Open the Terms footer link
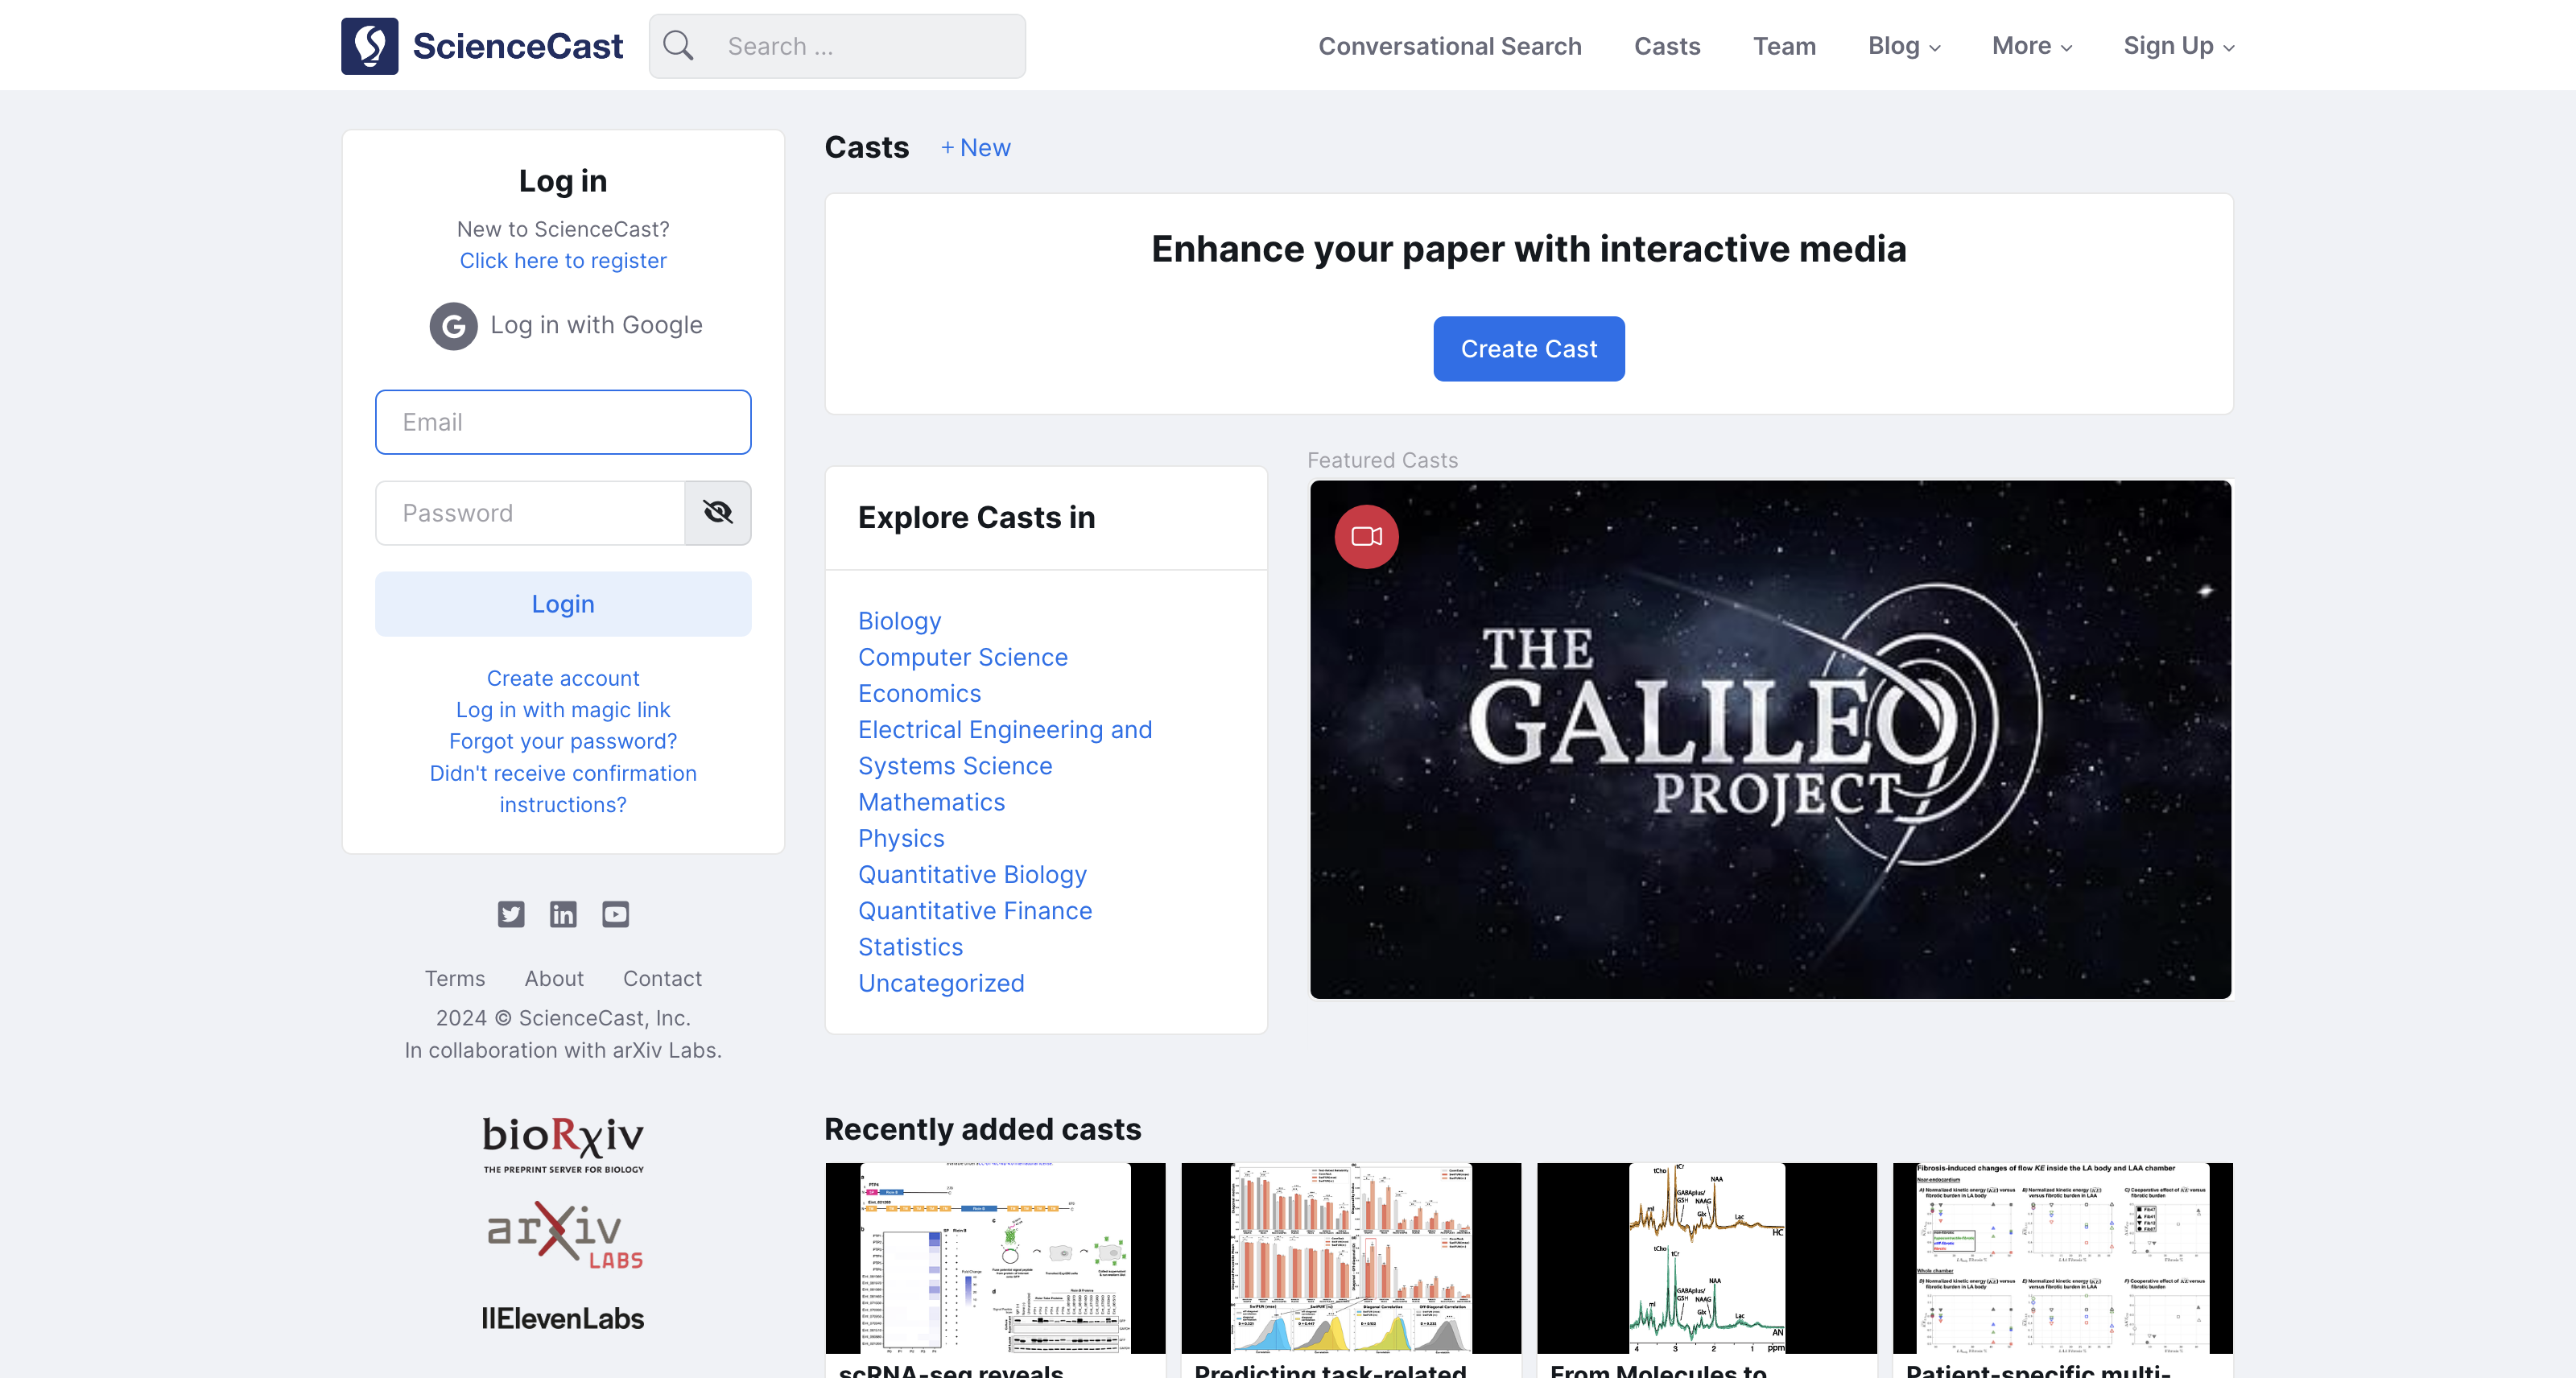 454,978
